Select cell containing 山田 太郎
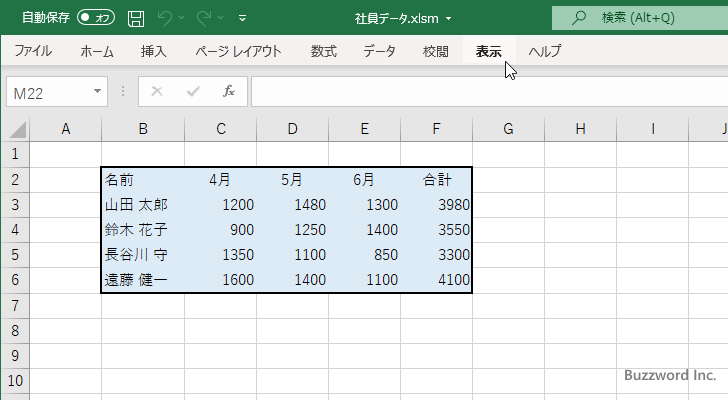Screen dimensions: 728x400 pyautogui.click(x=143, y=205)
